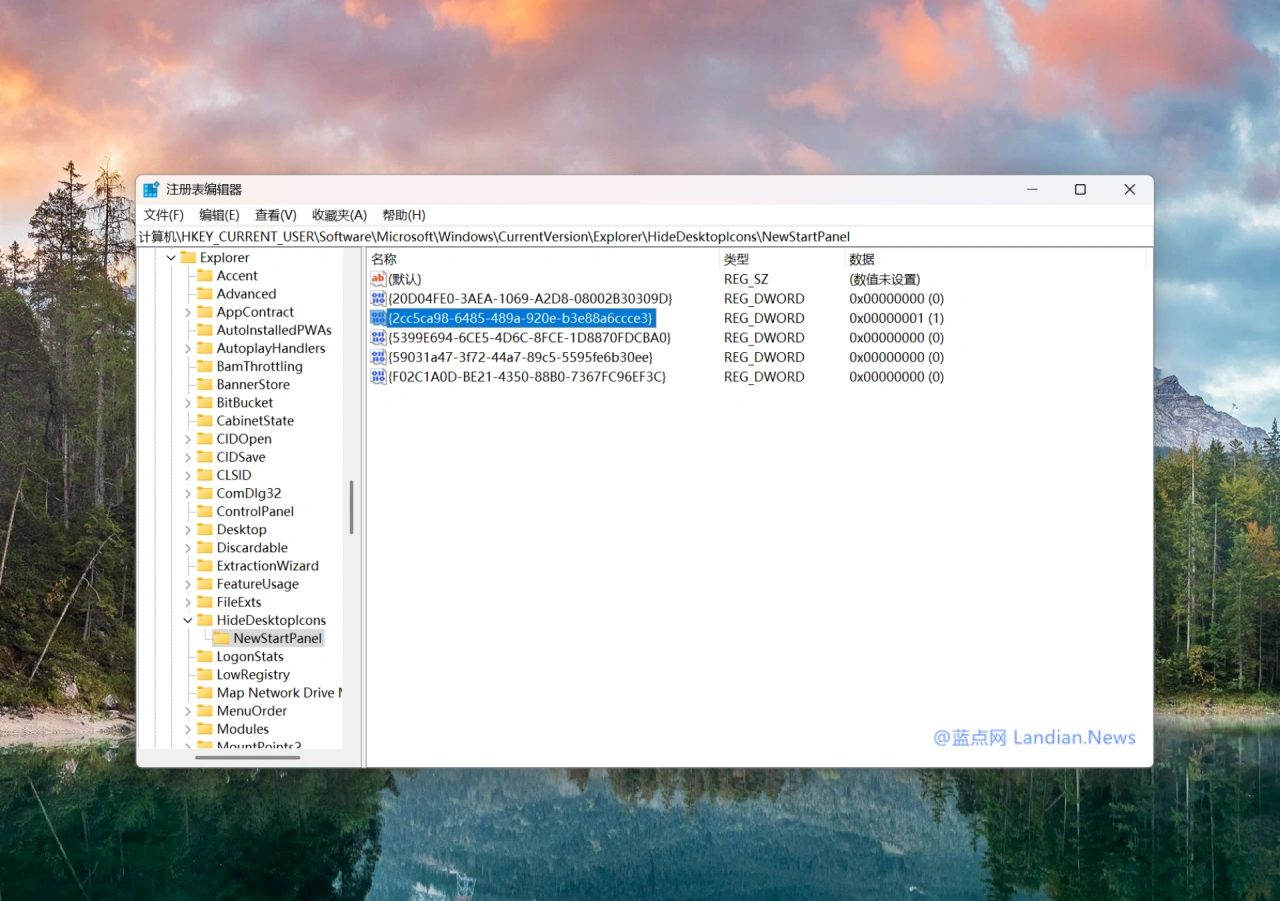The height and width of the screenshot is (901, 1280).
Task: Click DWORD icon beside {F02C1A0D-BE21-4350-88B0-7367FC96EF3C}
Action: (x=378, y=377)
